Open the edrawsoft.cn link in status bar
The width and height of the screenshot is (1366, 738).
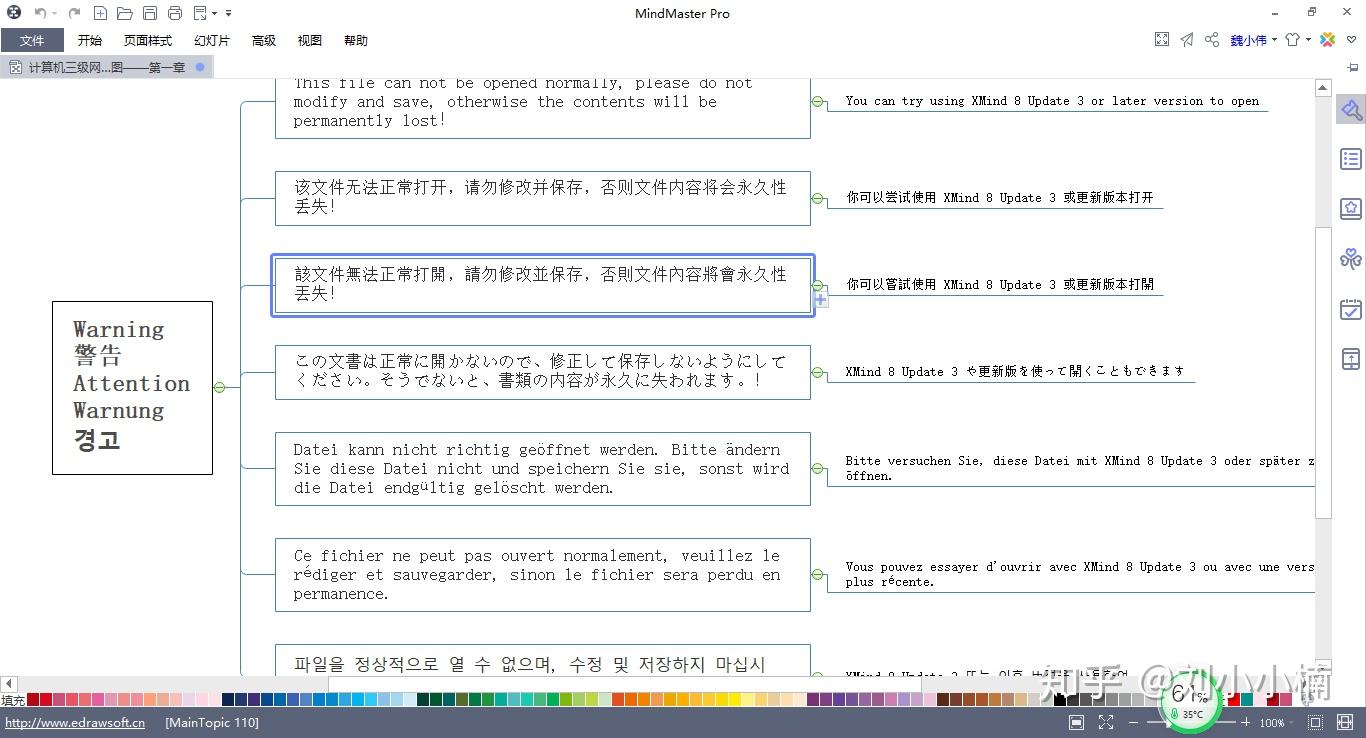(74, 722)
